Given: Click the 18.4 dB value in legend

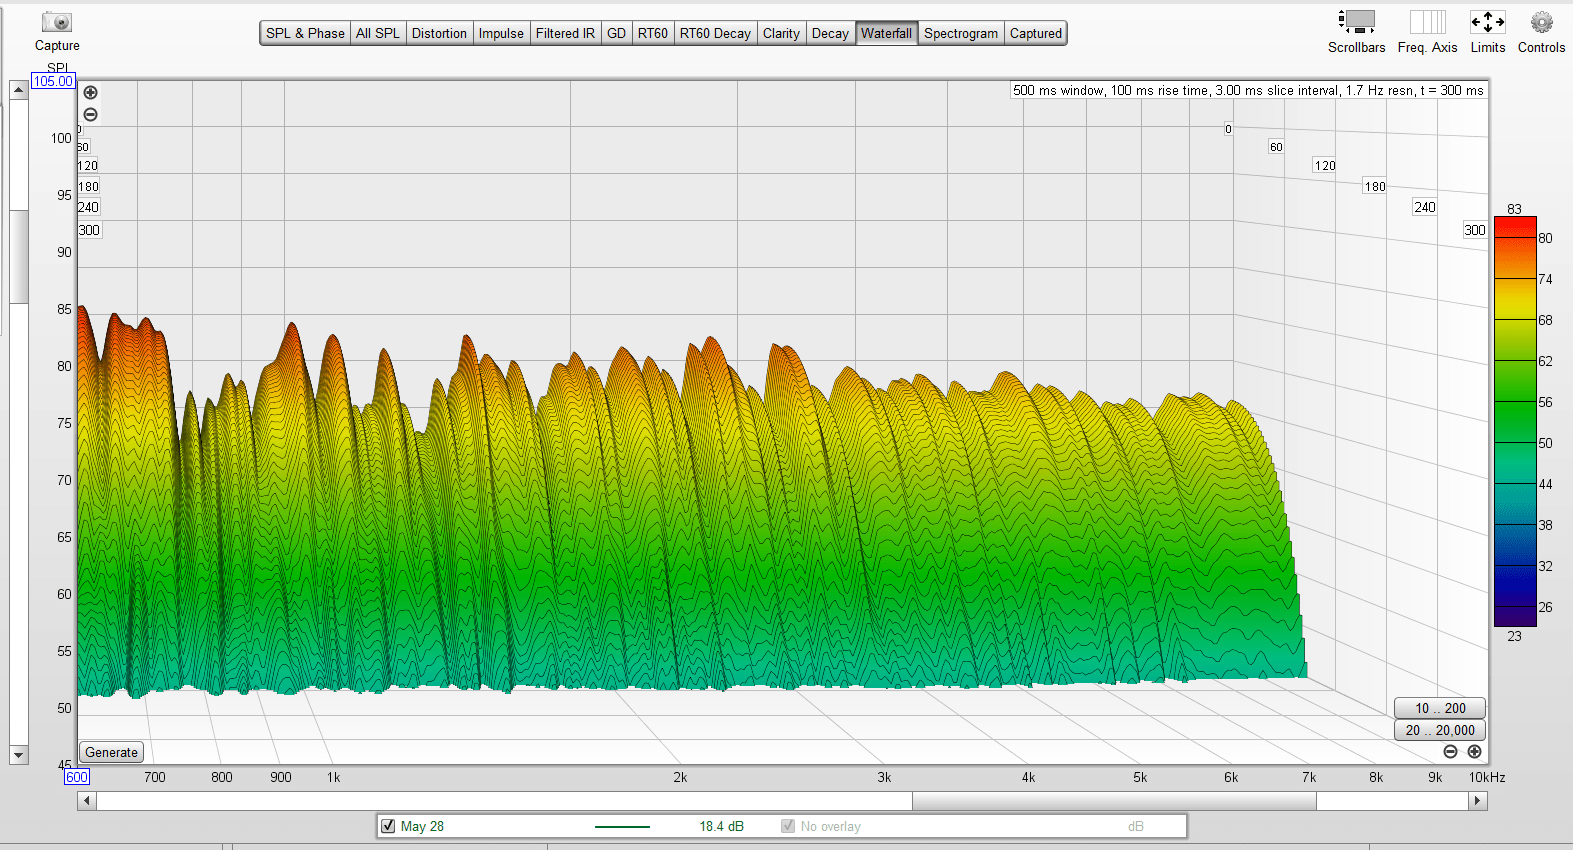Looking at the screenshot, I should click(721, 826).
